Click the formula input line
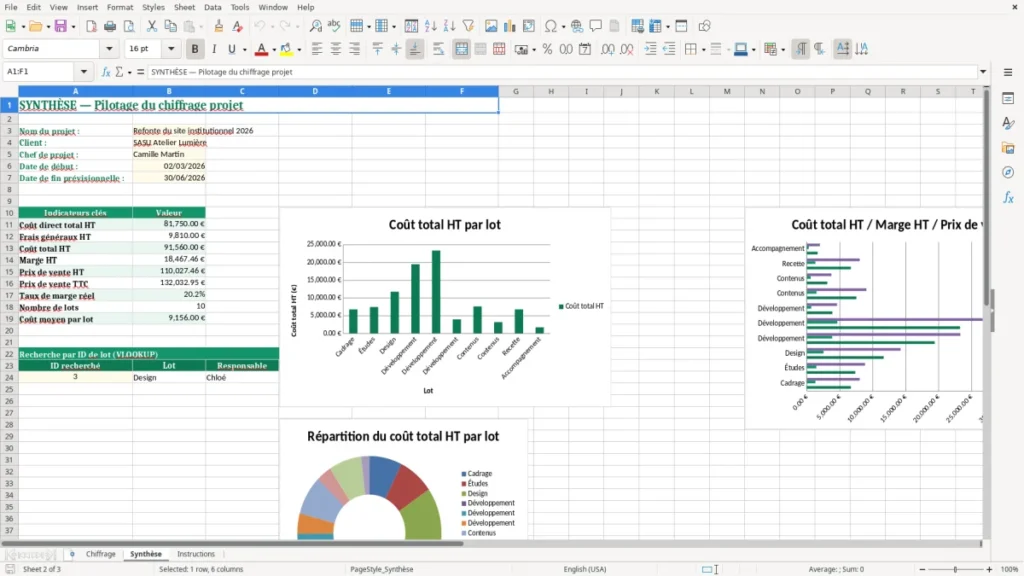The height and width of the screenshot is (576, 1024). 562,72
